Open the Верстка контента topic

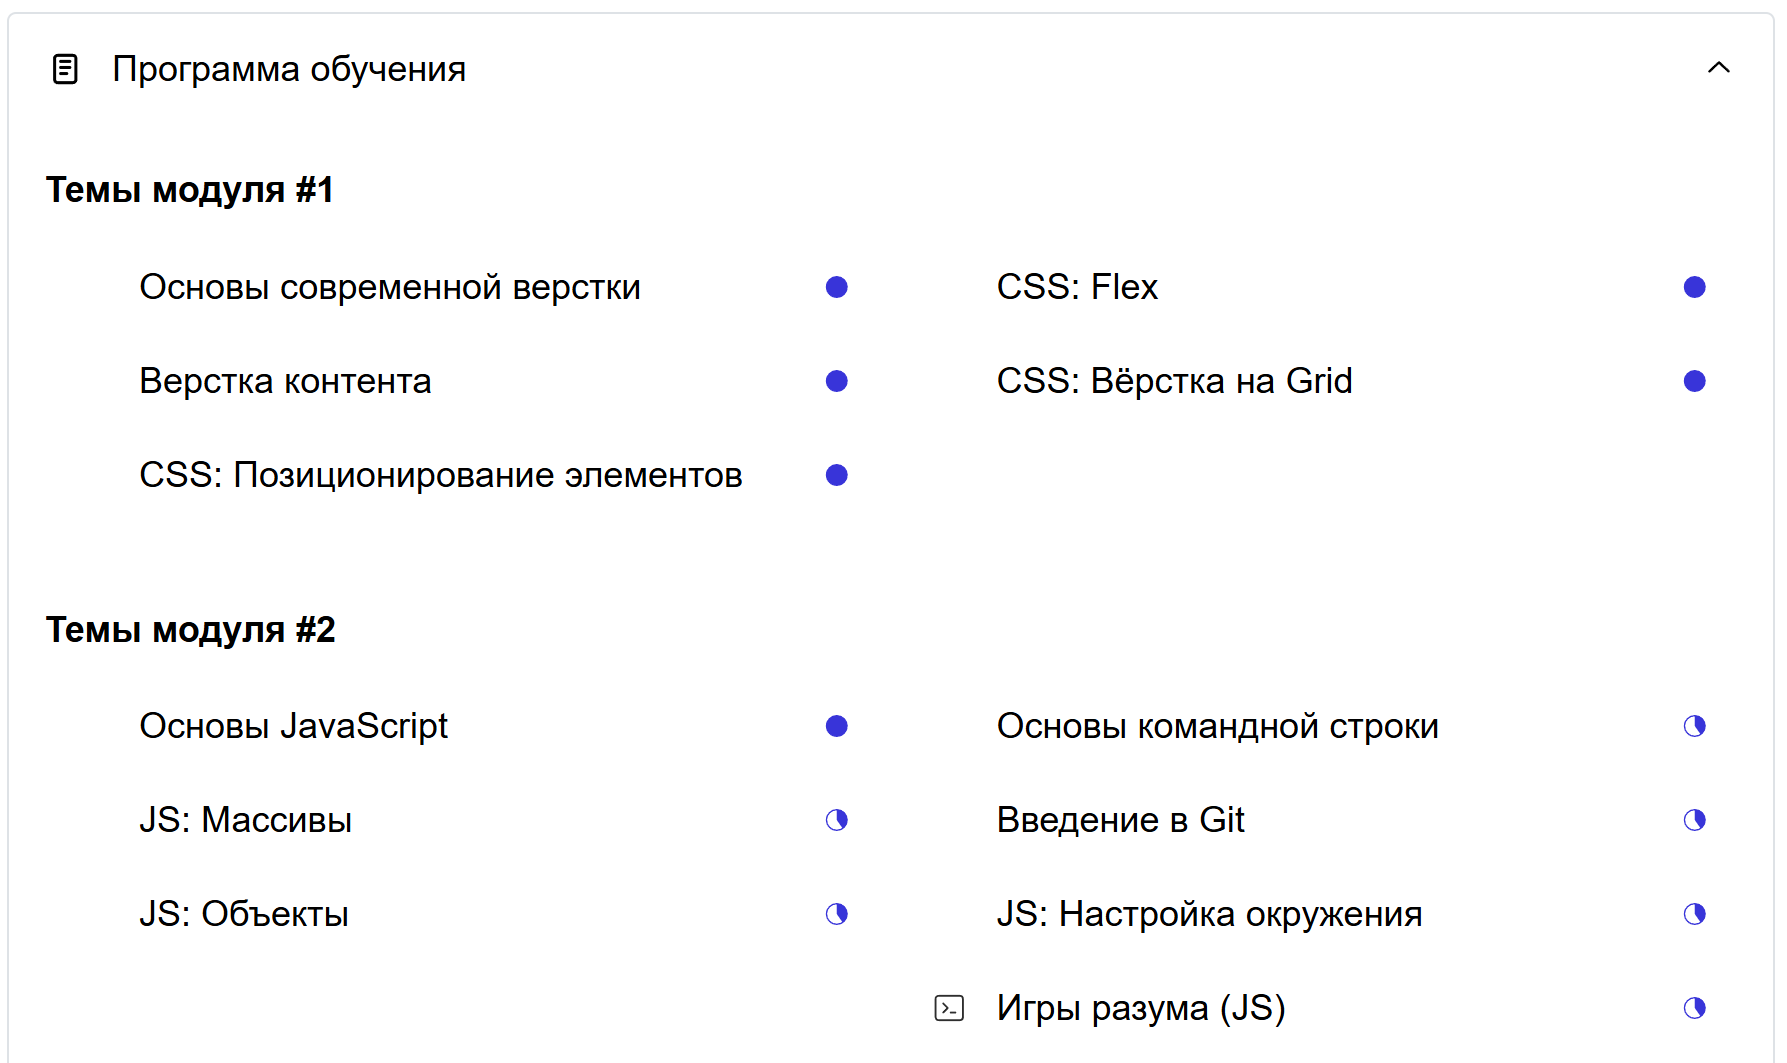285,381
